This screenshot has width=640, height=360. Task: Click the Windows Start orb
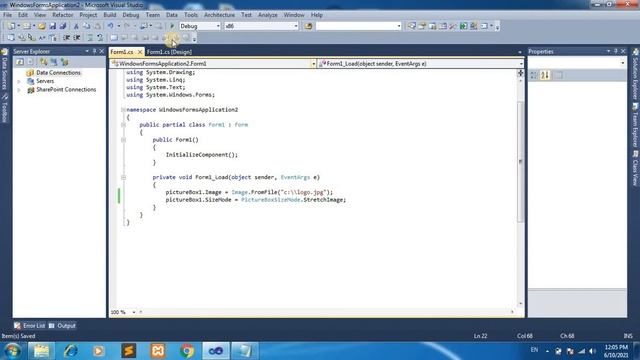(x=12, y=351)
